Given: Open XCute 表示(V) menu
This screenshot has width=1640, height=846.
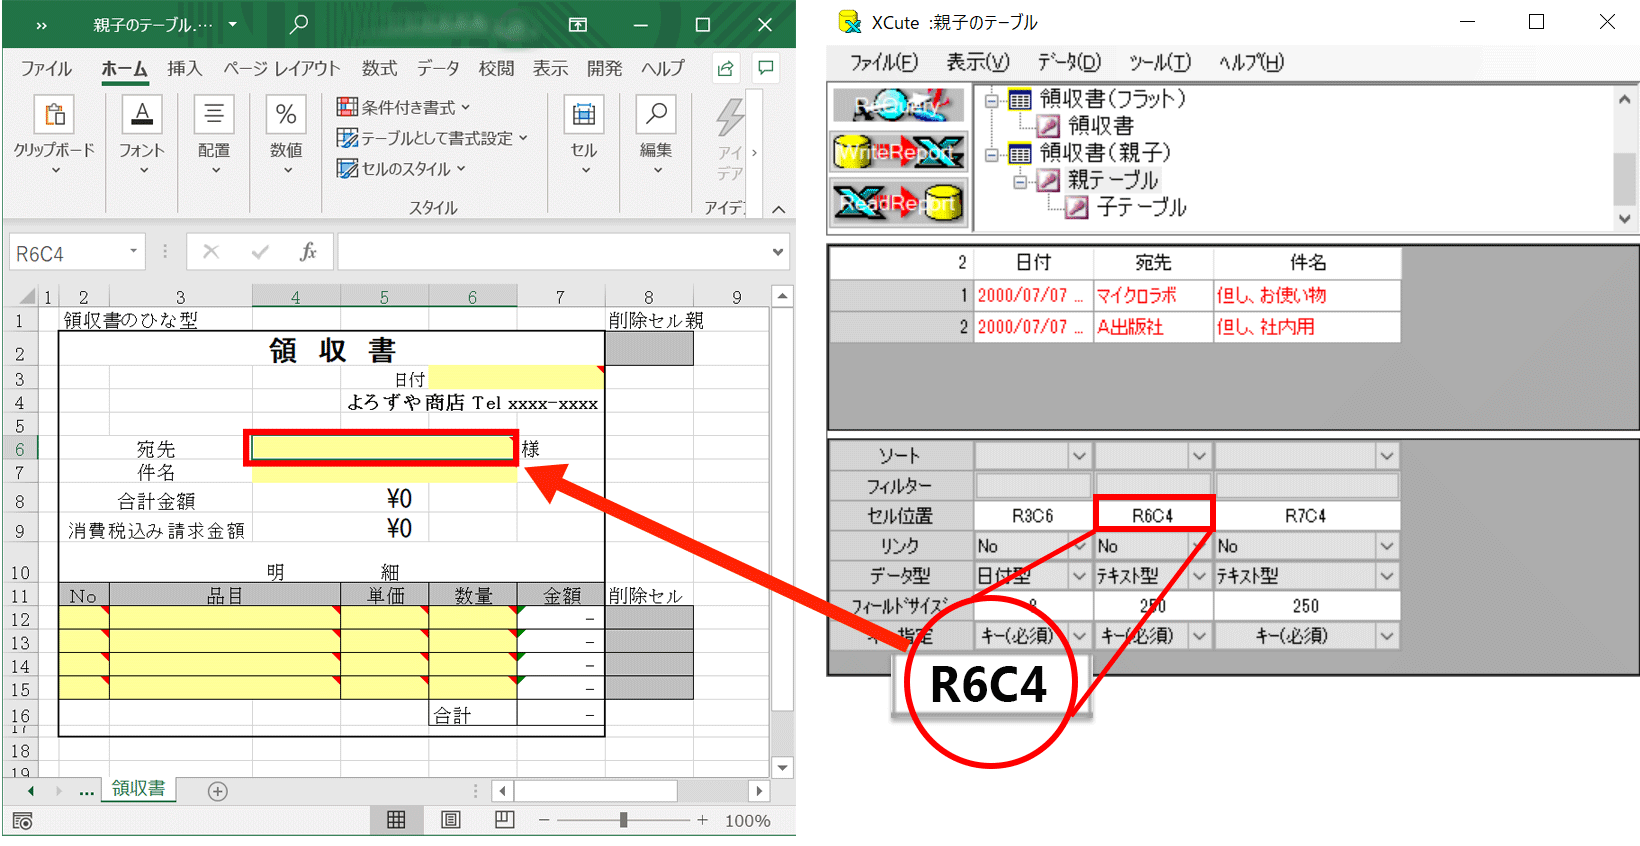Looking at the screenshot, I should [x=978, y=62].
